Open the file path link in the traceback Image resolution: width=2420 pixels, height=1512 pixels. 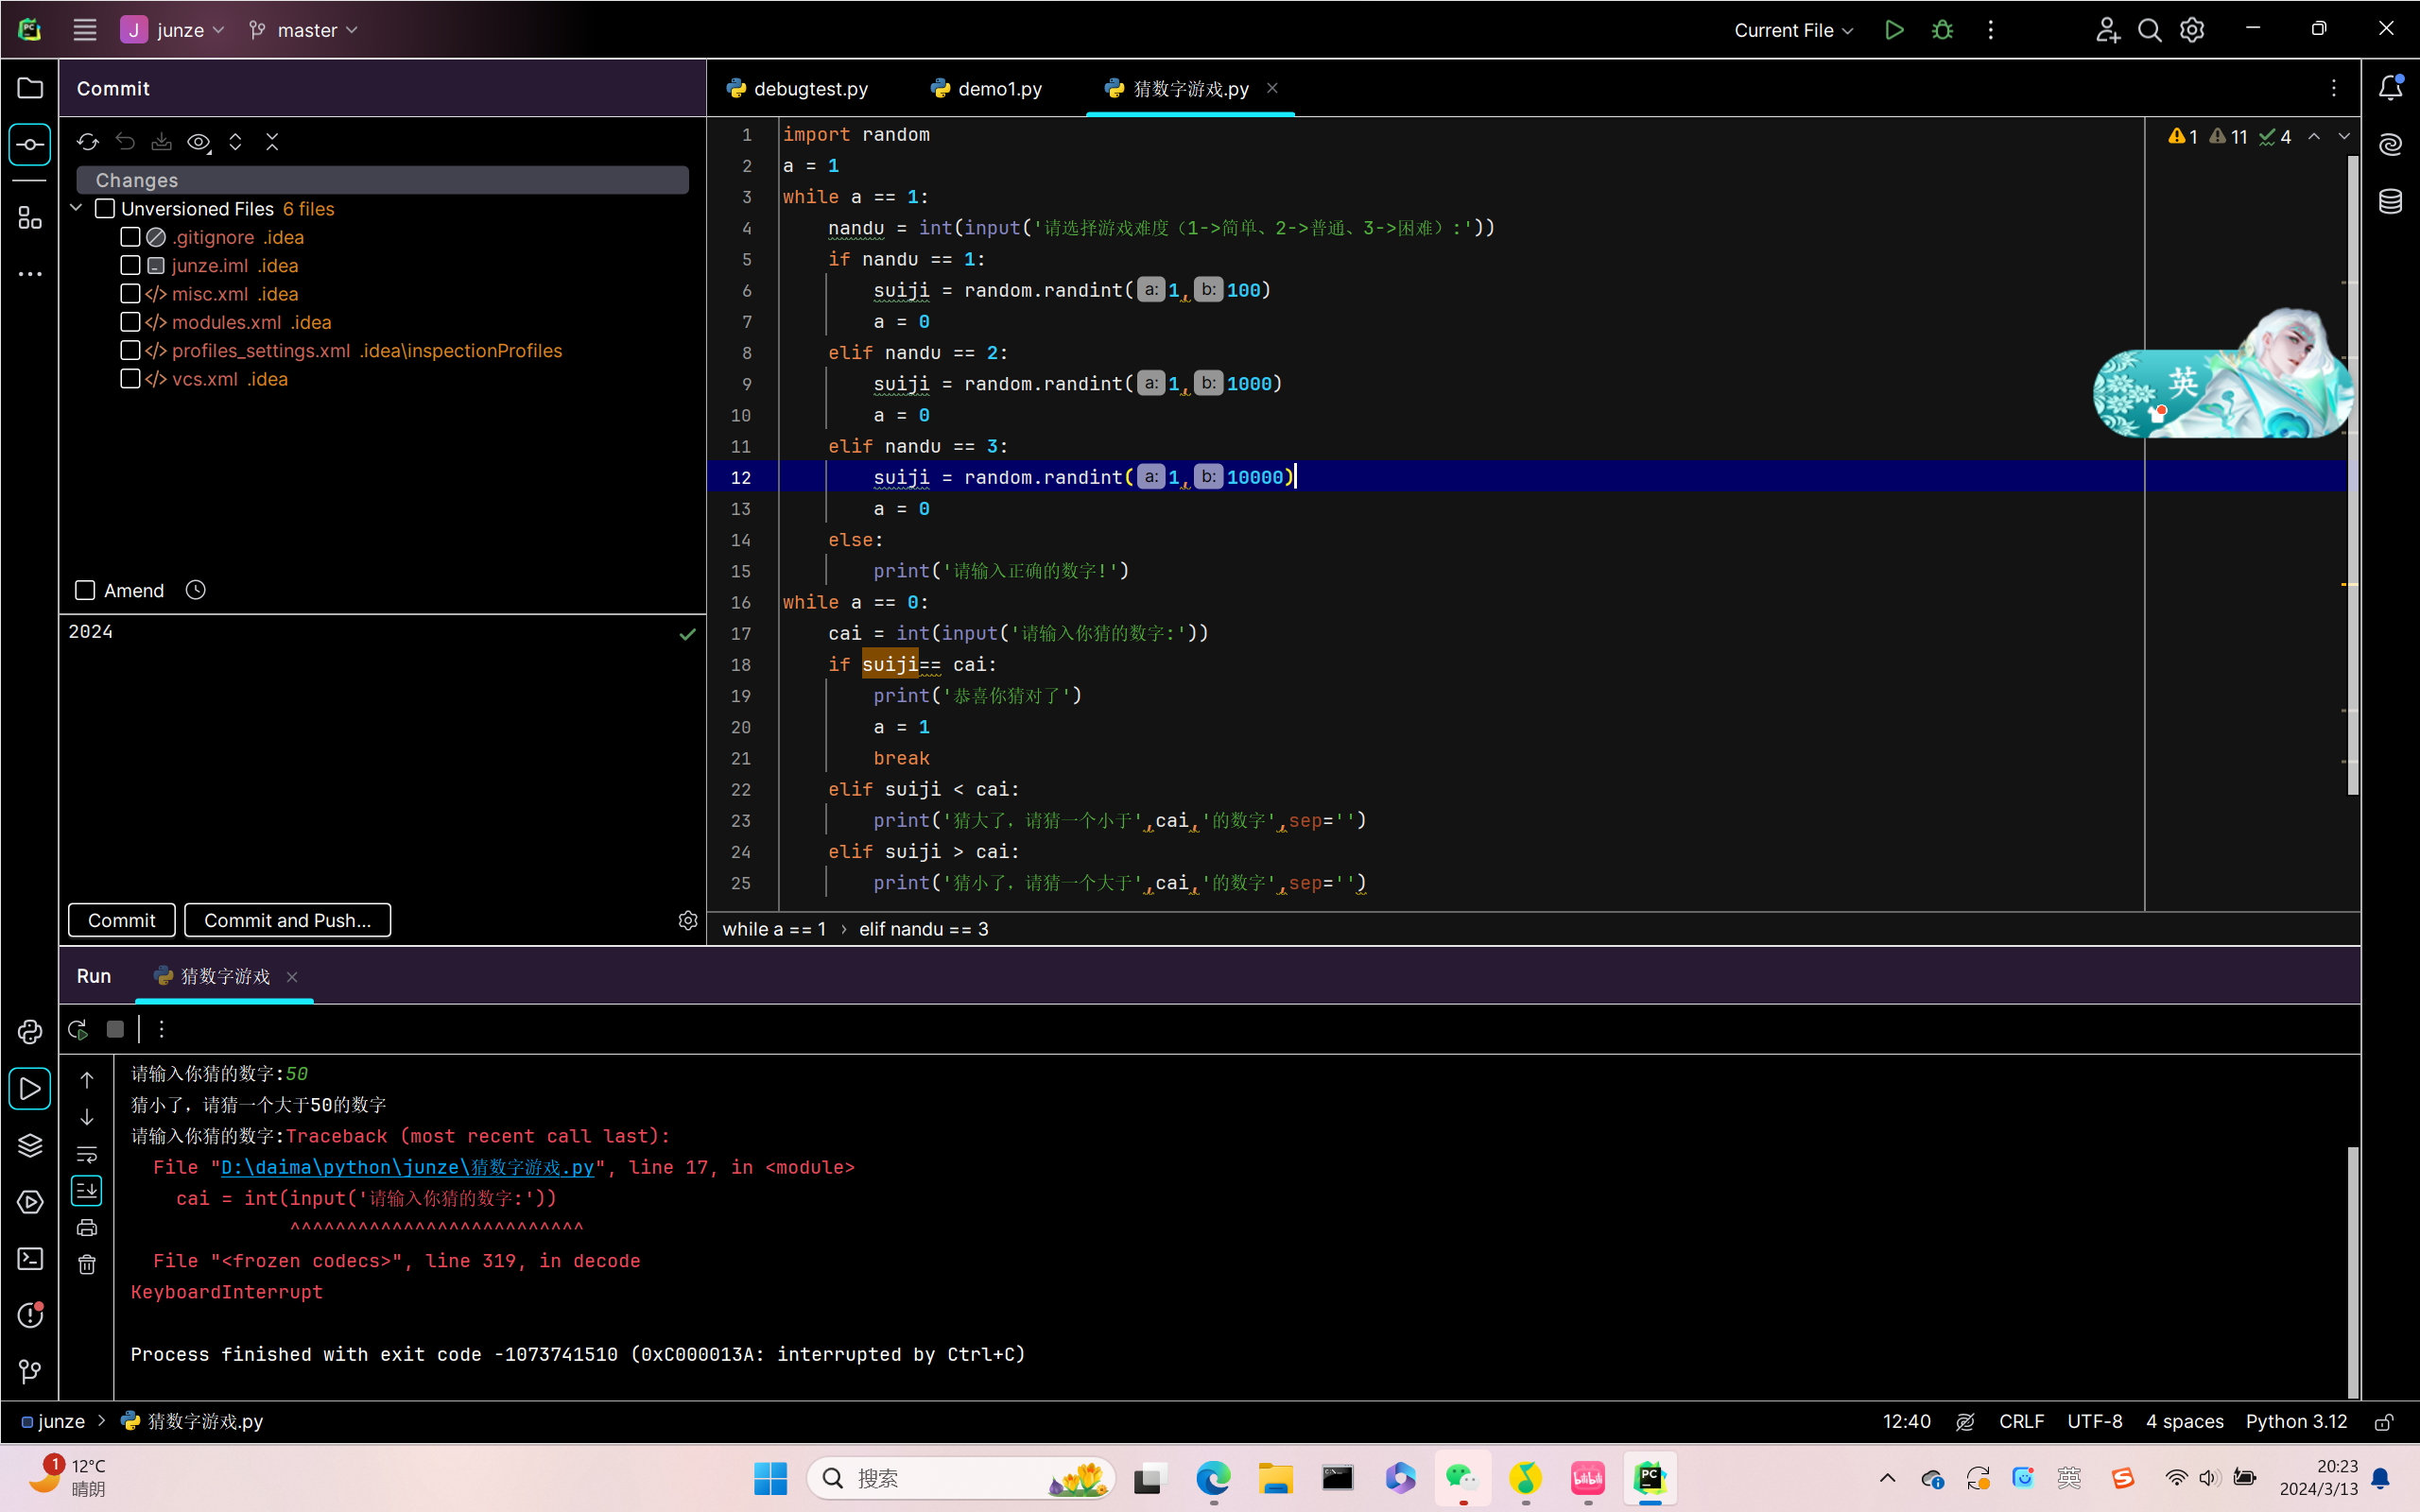(x=407, y=1167)
